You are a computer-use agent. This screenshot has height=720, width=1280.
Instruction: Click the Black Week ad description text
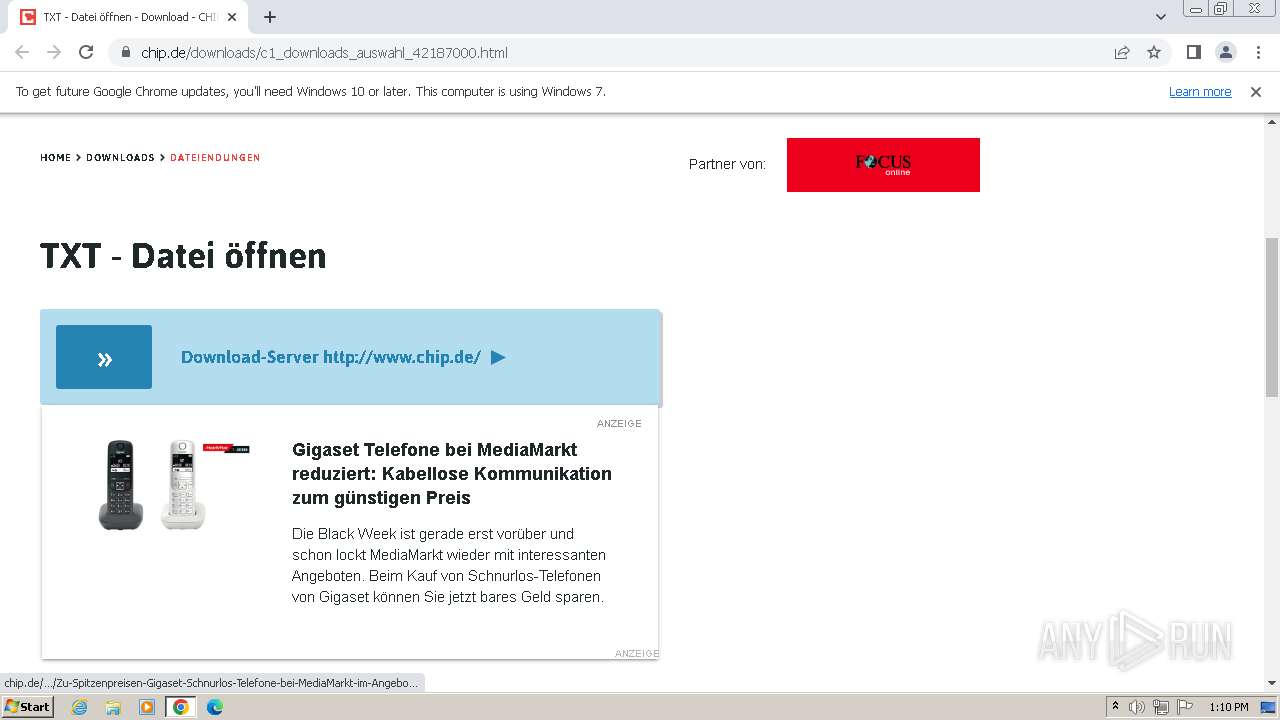coord(449,565)
